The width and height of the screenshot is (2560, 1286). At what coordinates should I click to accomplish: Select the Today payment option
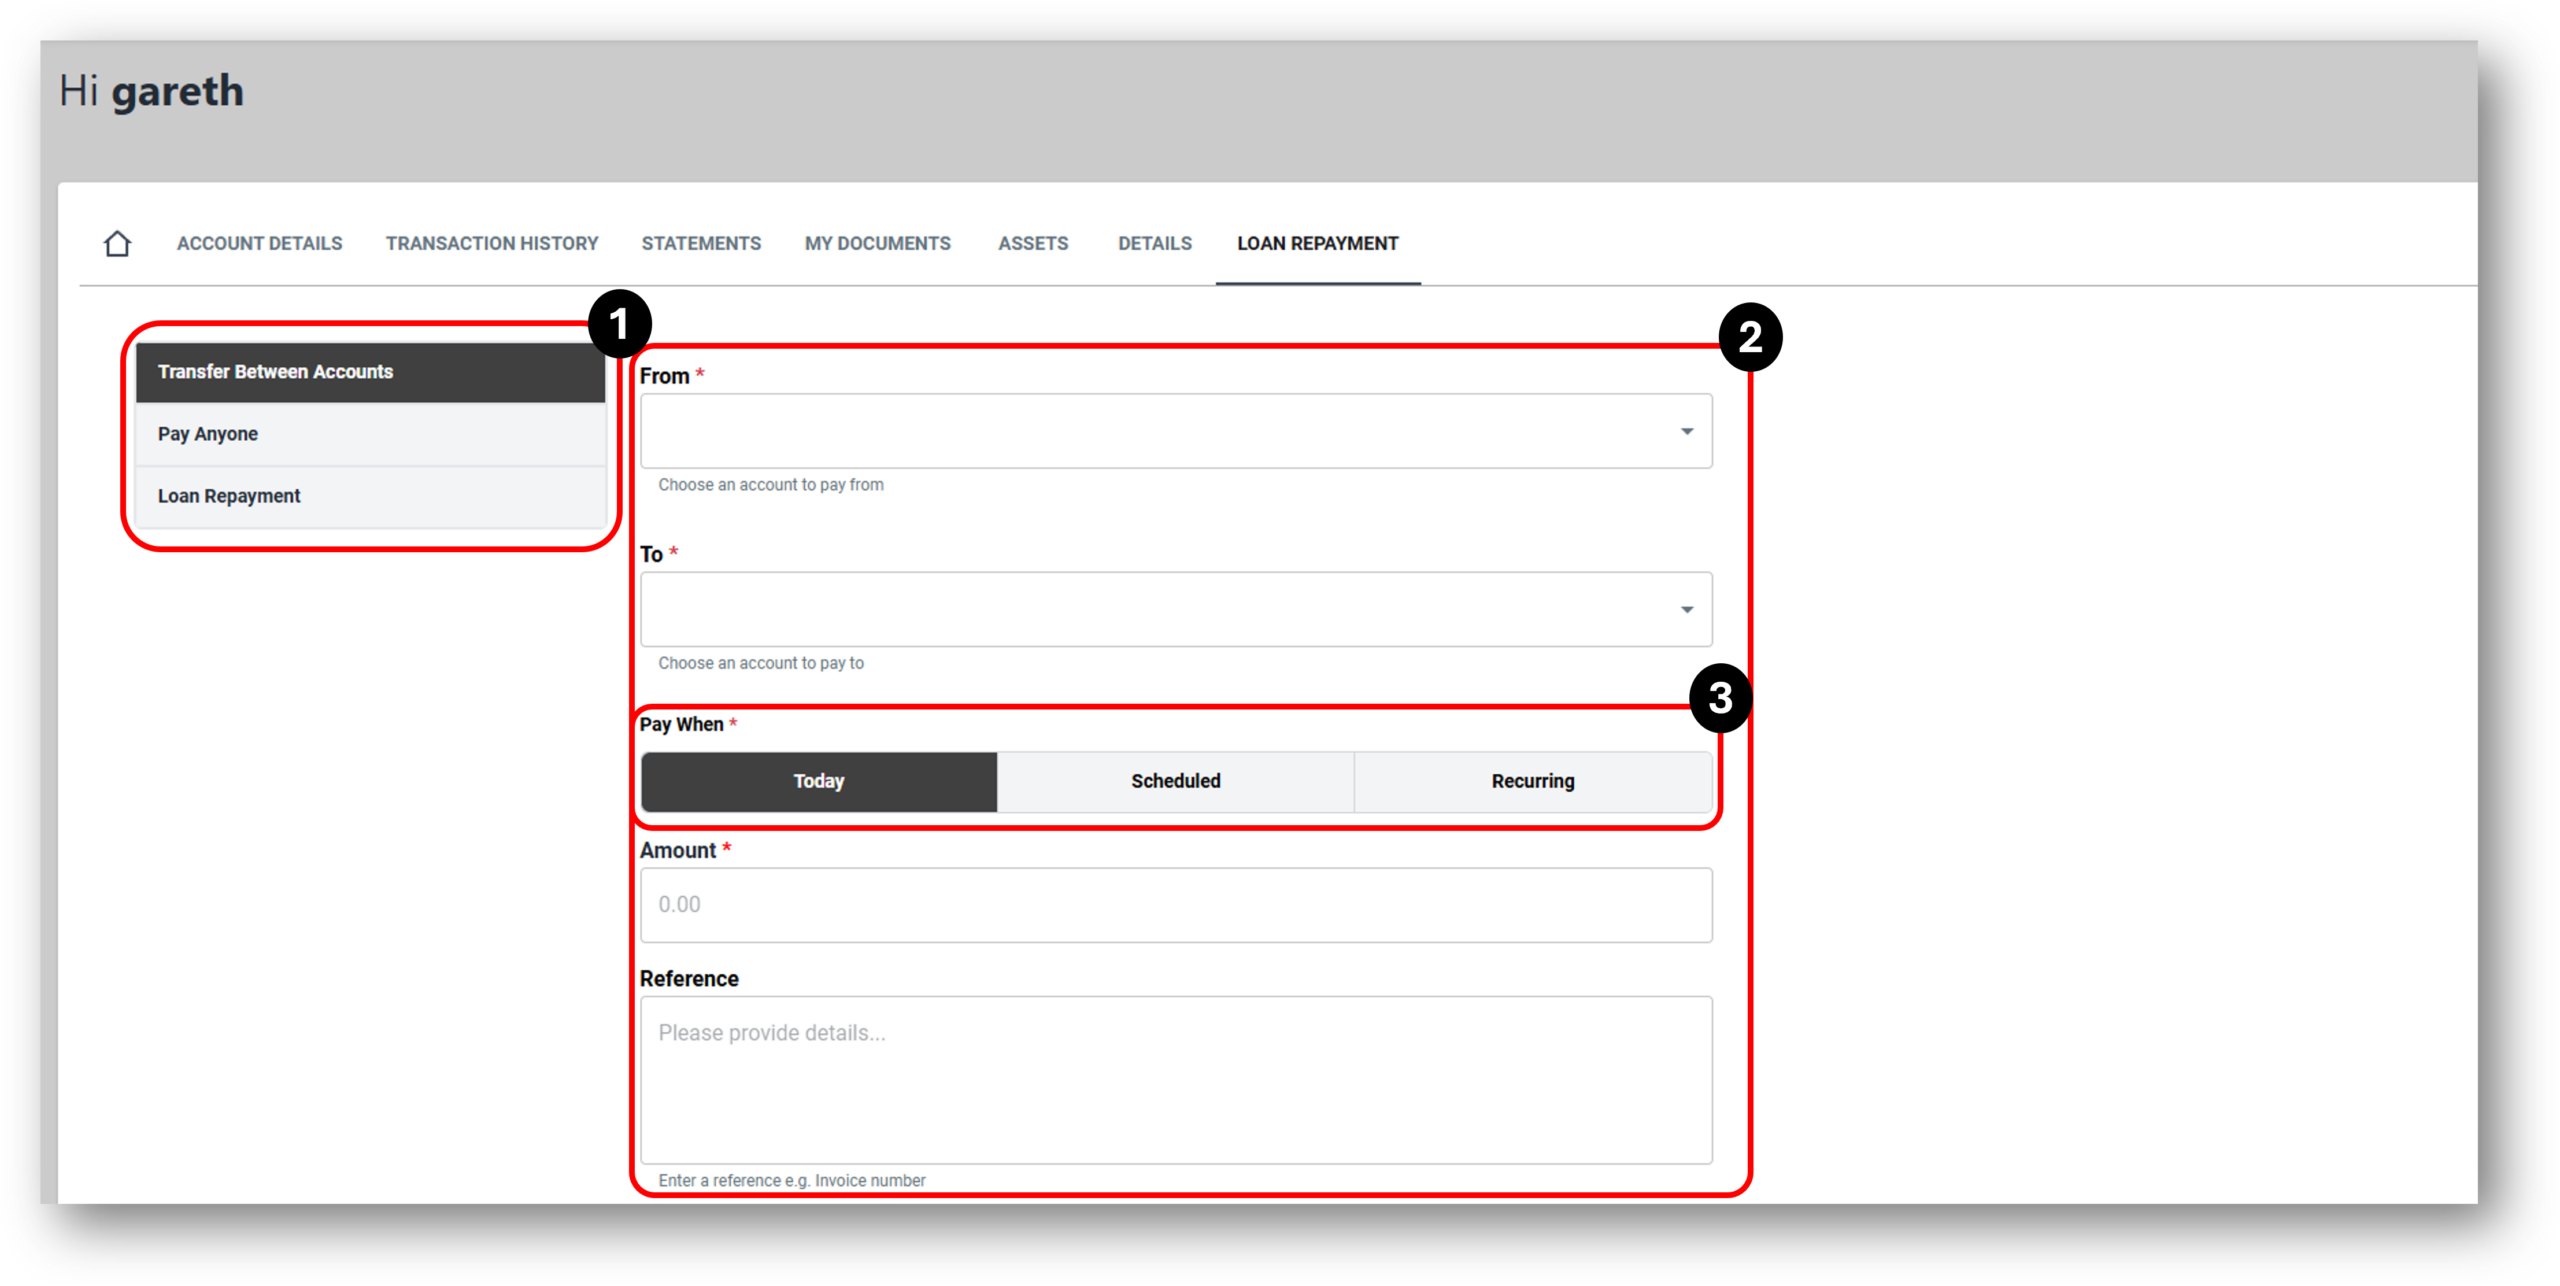(x=818, y=781)
